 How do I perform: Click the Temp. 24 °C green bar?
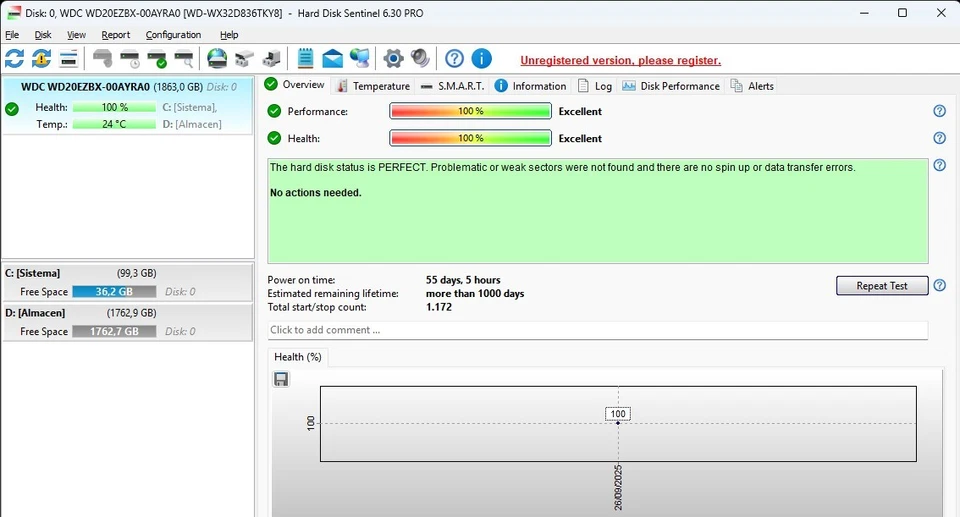coord(114,124)
